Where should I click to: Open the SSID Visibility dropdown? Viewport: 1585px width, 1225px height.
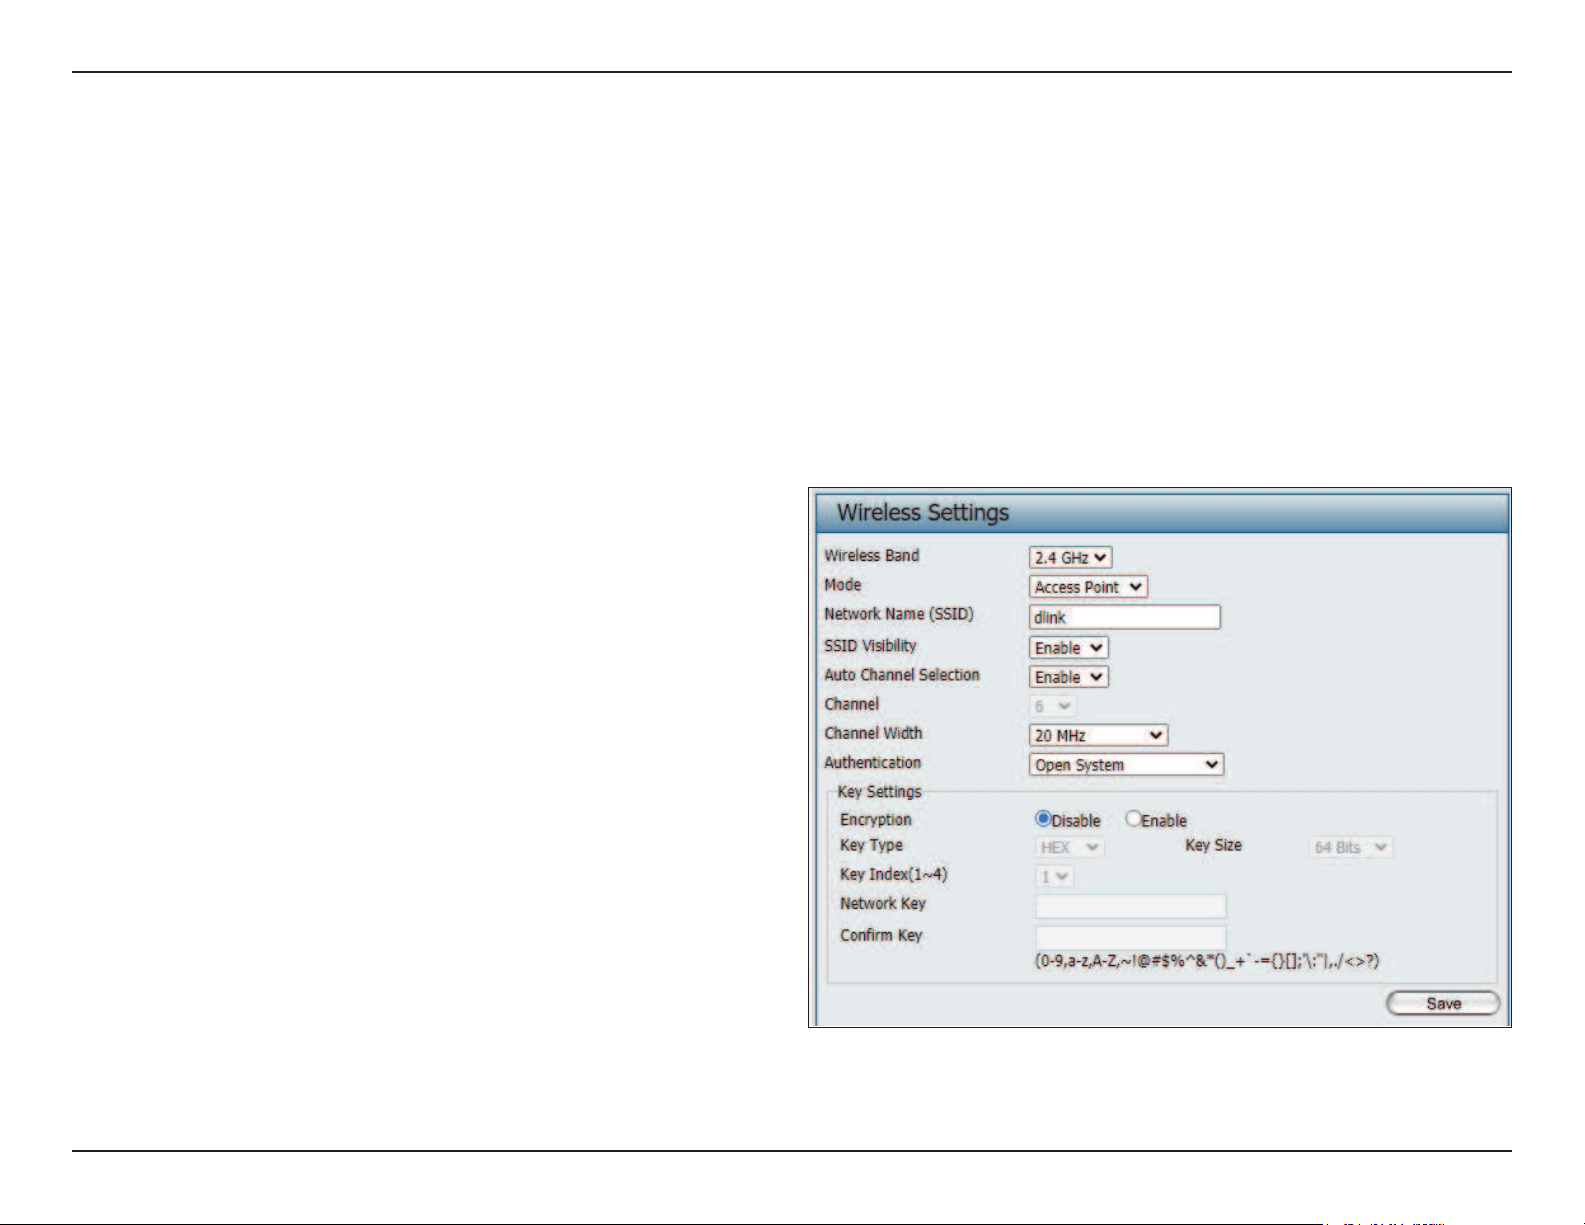click(1069, 648)
